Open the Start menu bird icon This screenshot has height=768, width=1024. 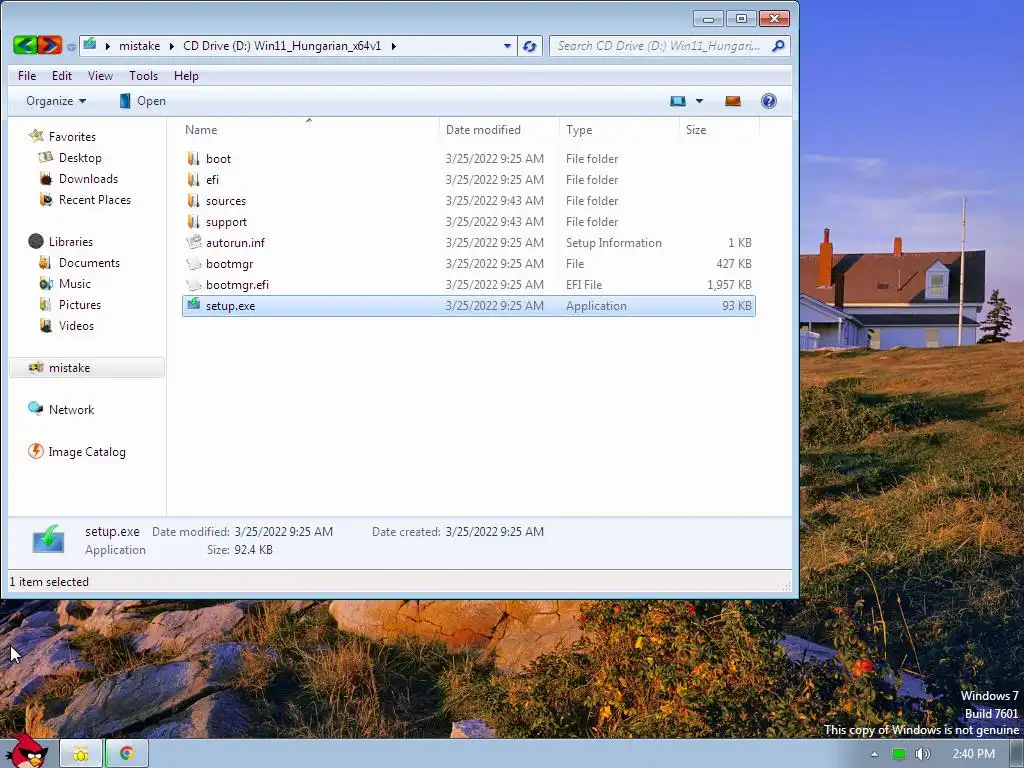point(27,752)
